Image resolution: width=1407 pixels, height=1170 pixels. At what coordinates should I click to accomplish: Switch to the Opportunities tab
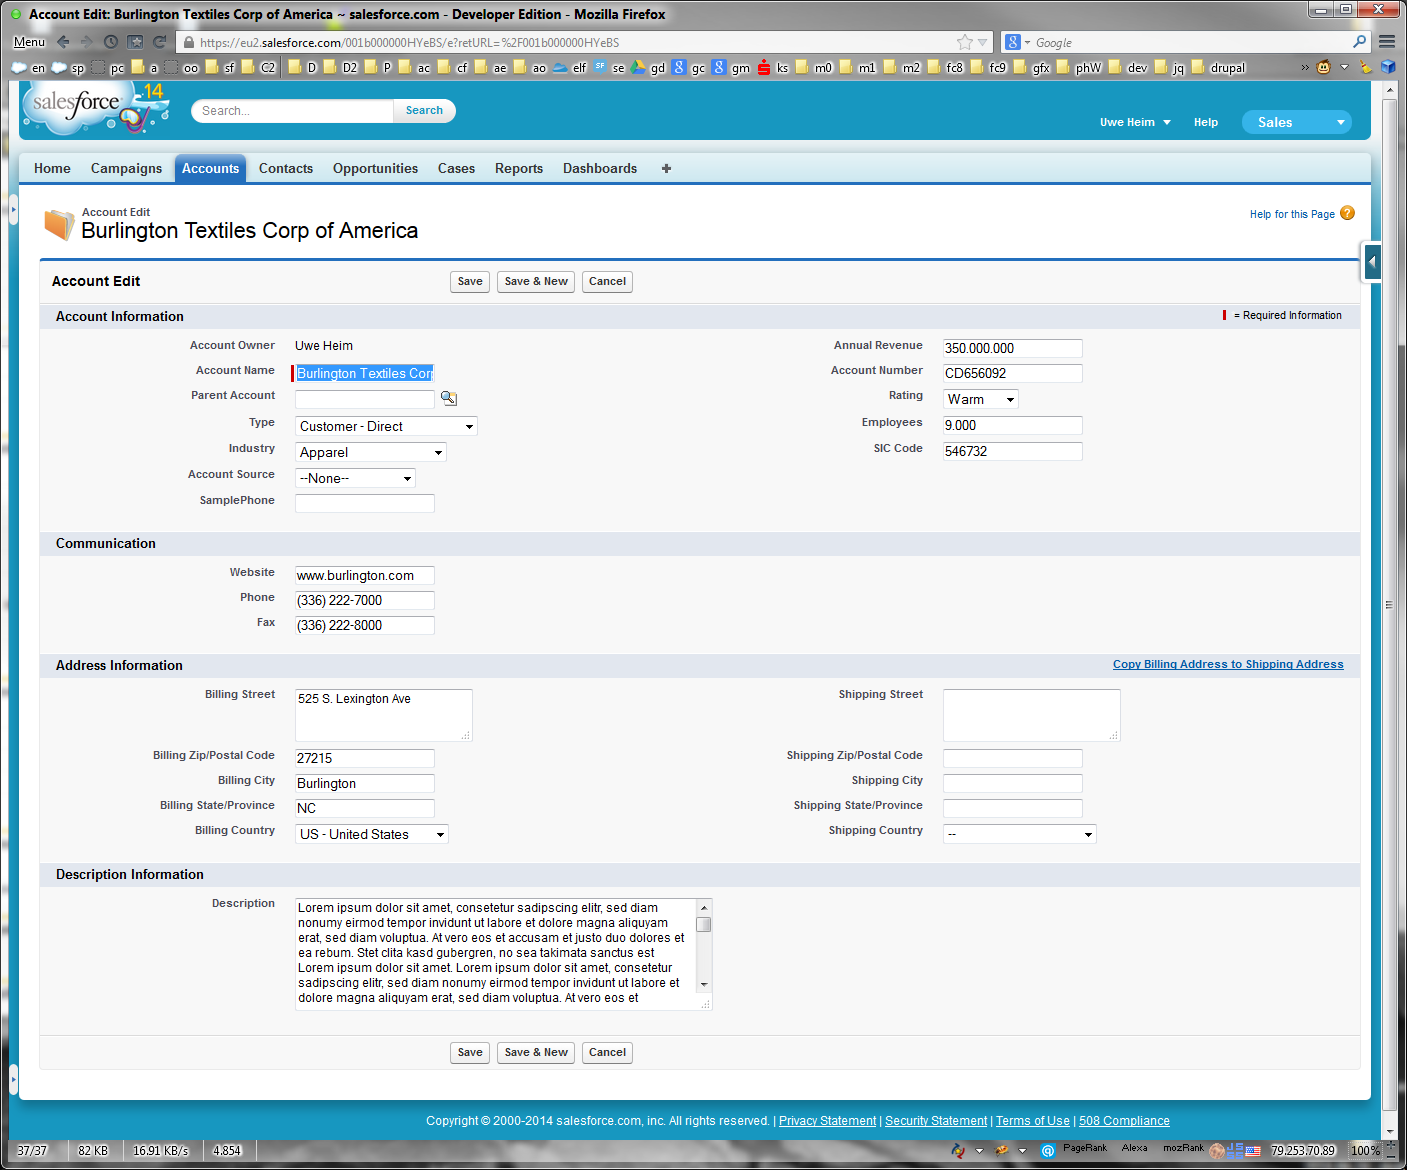pos(375,169)
